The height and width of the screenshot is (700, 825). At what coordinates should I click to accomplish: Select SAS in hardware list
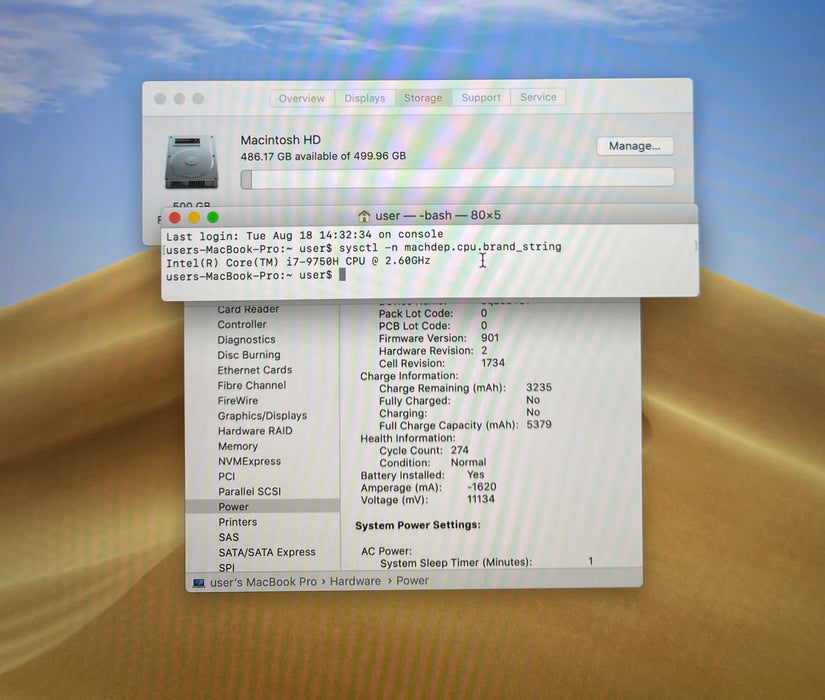229,537
